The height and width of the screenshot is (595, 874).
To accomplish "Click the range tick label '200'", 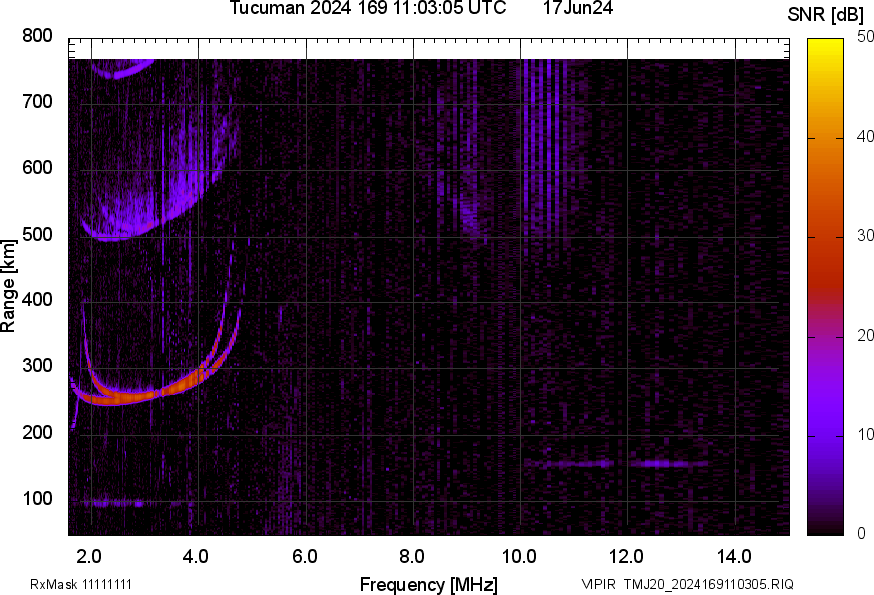I will (x=37, y=432).
